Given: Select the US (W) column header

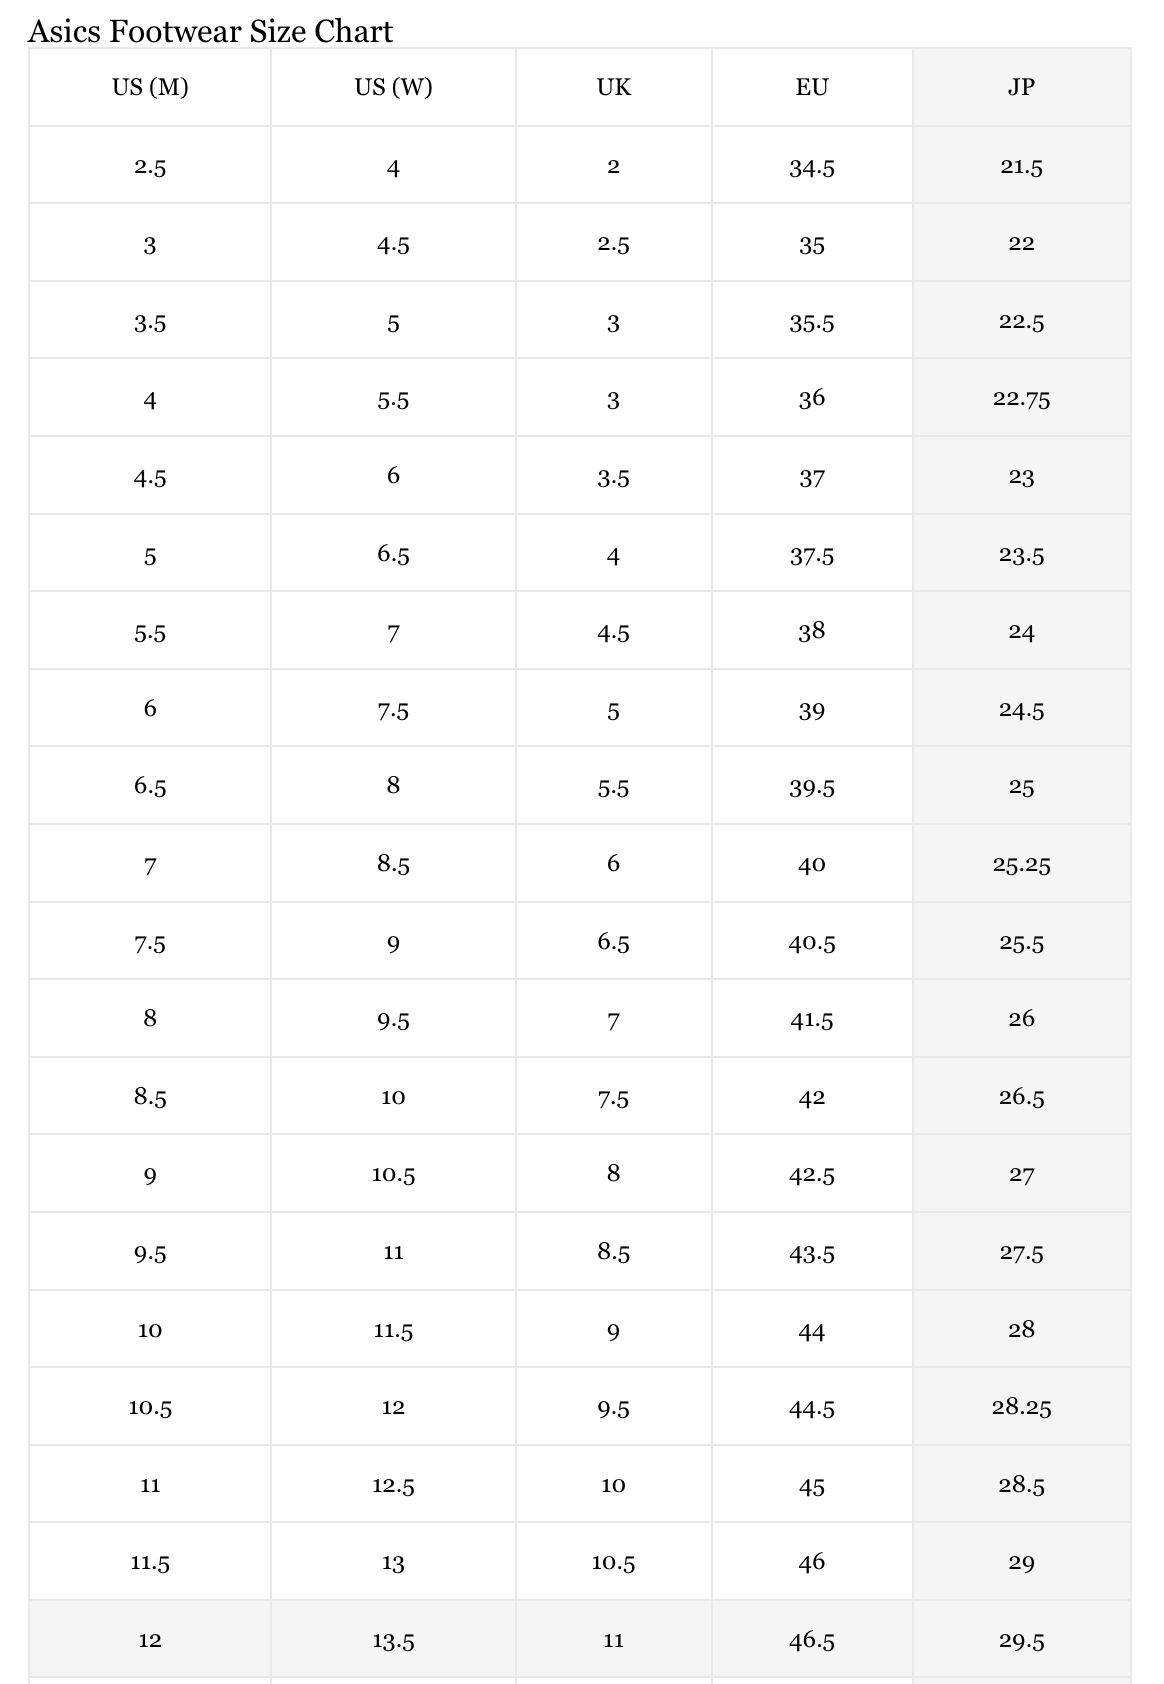Looking at the screenshot, I should pos(393,87).
